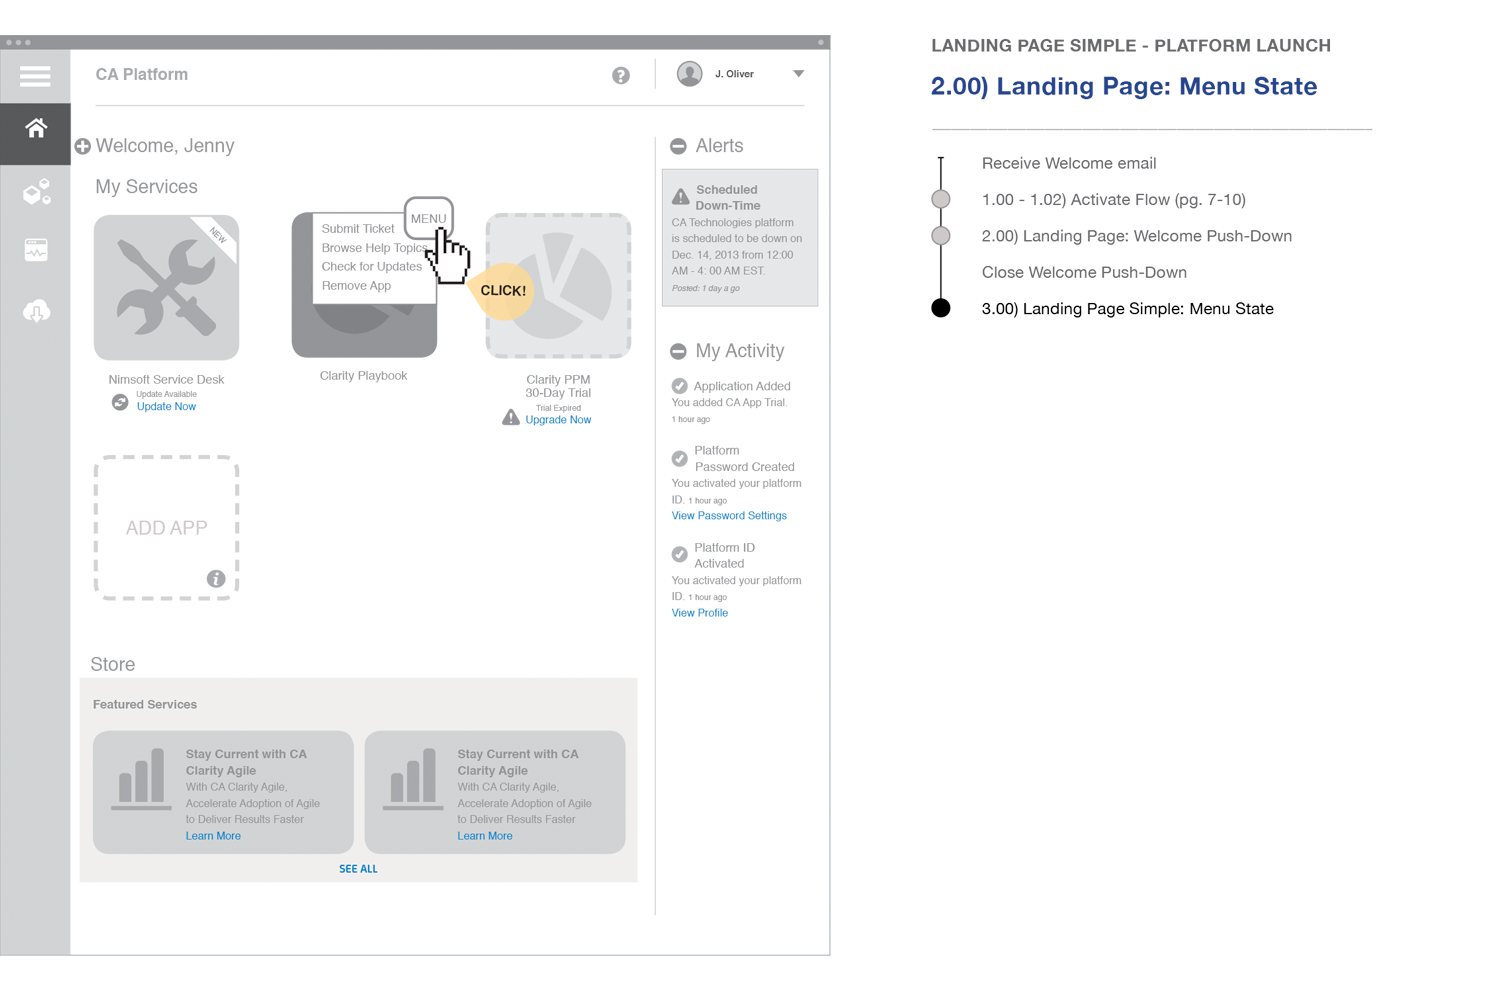
Task: Open the J. Oliver account dropdown arrow
Action: click(x=799, y=74)
